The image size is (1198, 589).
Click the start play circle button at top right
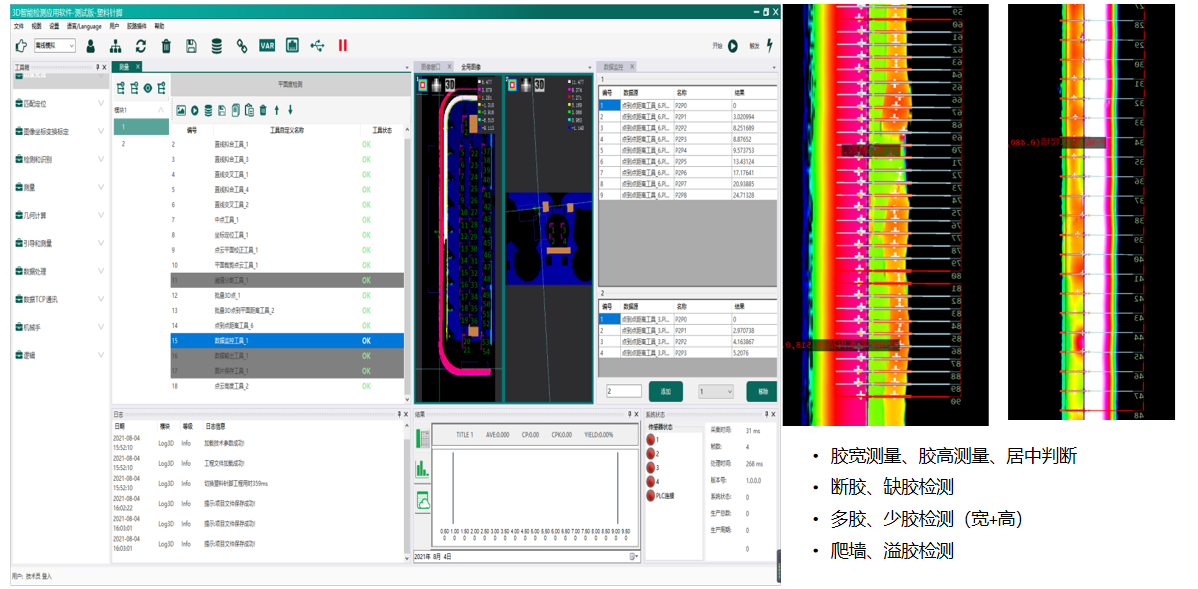point(733,46)
